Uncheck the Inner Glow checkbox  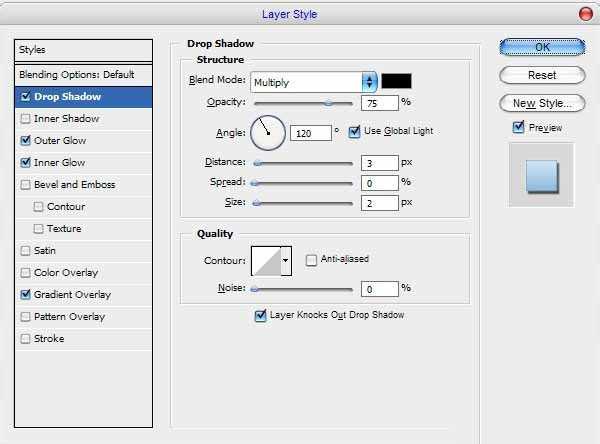(25, 163)
